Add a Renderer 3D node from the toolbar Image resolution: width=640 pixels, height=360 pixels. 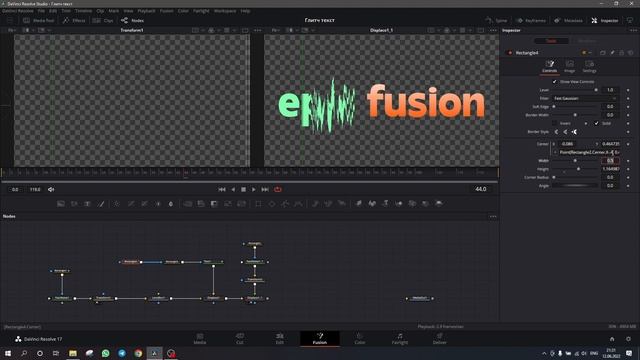click(x=439, y=203)
